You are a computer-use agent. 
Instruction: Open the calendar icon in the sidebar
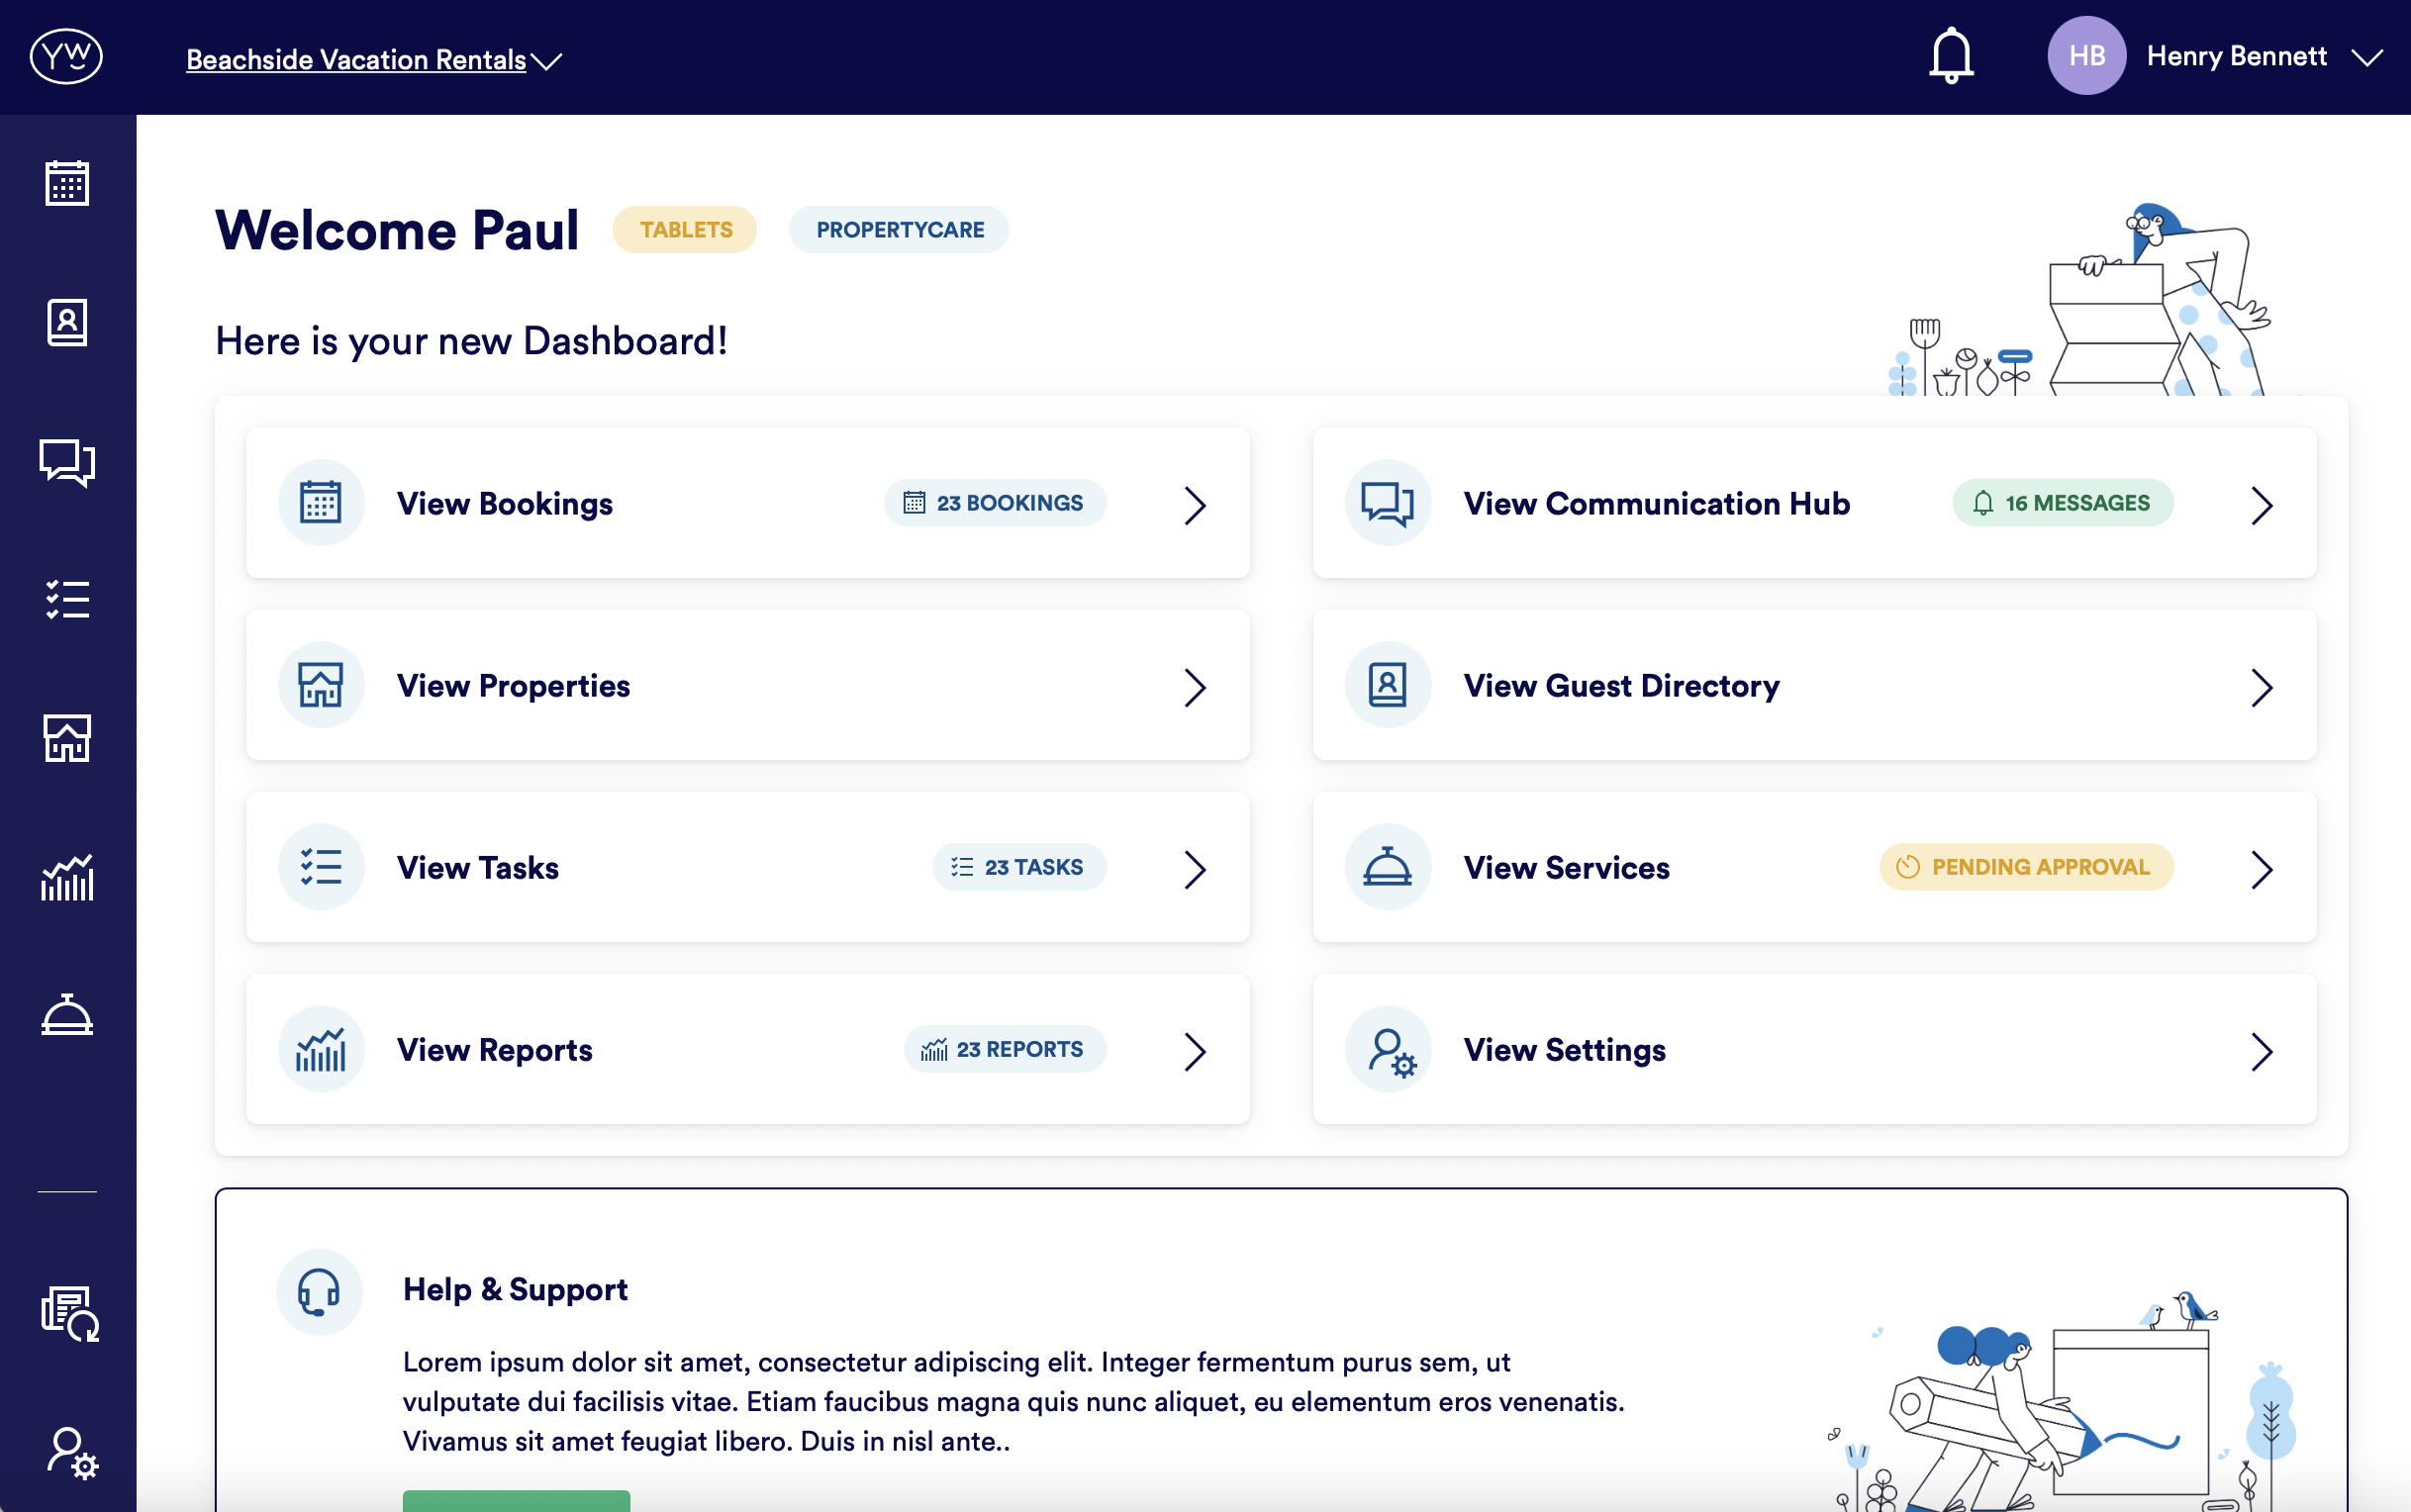67,183
